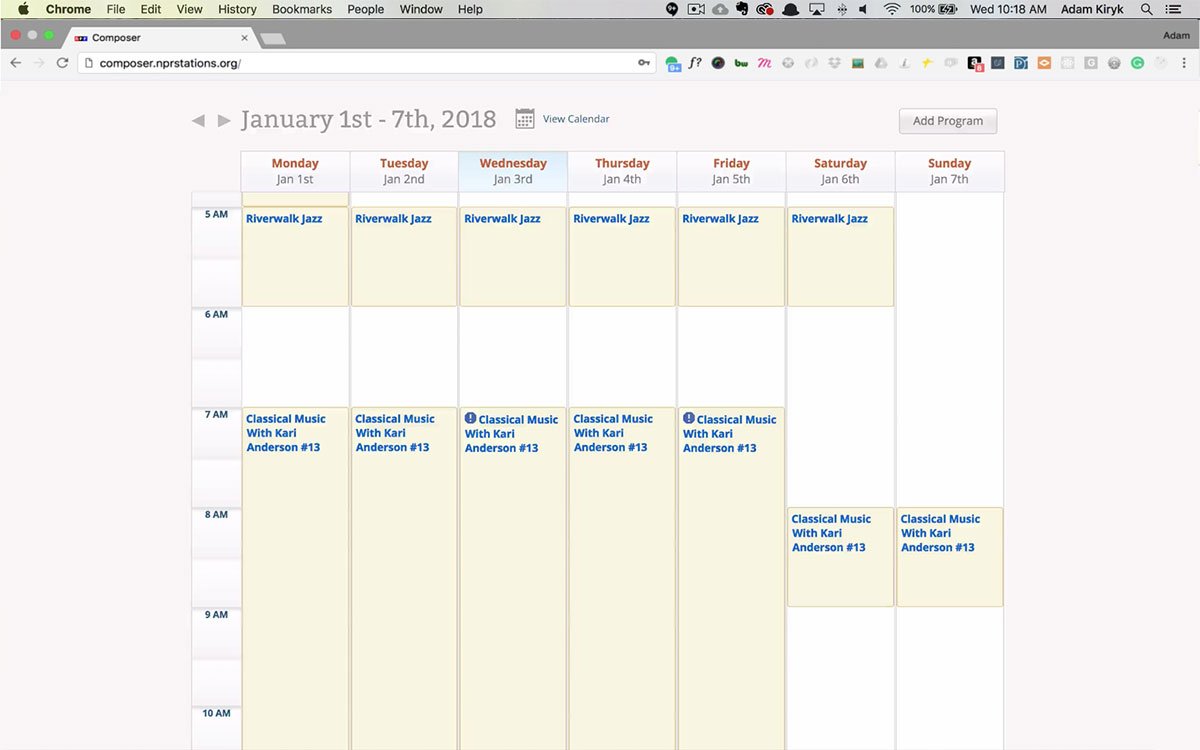Click the calendar icon beside View Calendar
The width and height of the screenshot is (1200, 750).
tap(525, 119)
